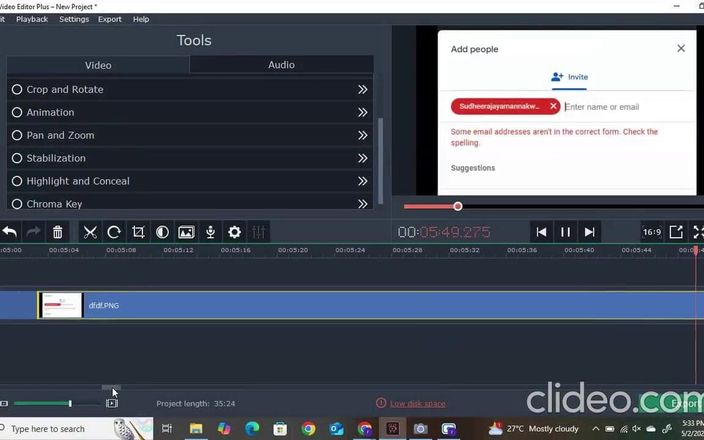Click the Project length 35:24 text
This screenshot has height=440, width=704.
(x=196, y=404)
